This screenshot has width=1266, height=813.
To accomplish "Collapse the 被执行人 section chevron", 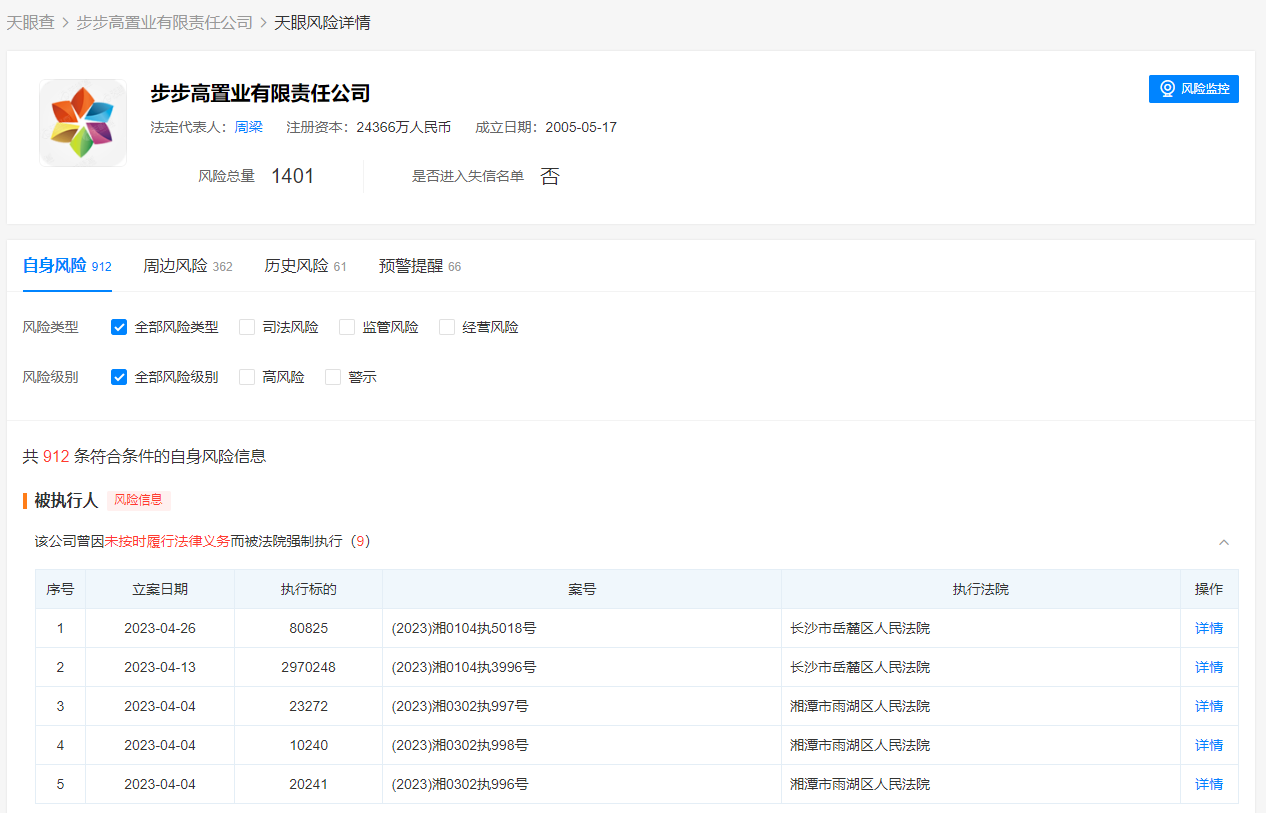I will coord(1223,542).
